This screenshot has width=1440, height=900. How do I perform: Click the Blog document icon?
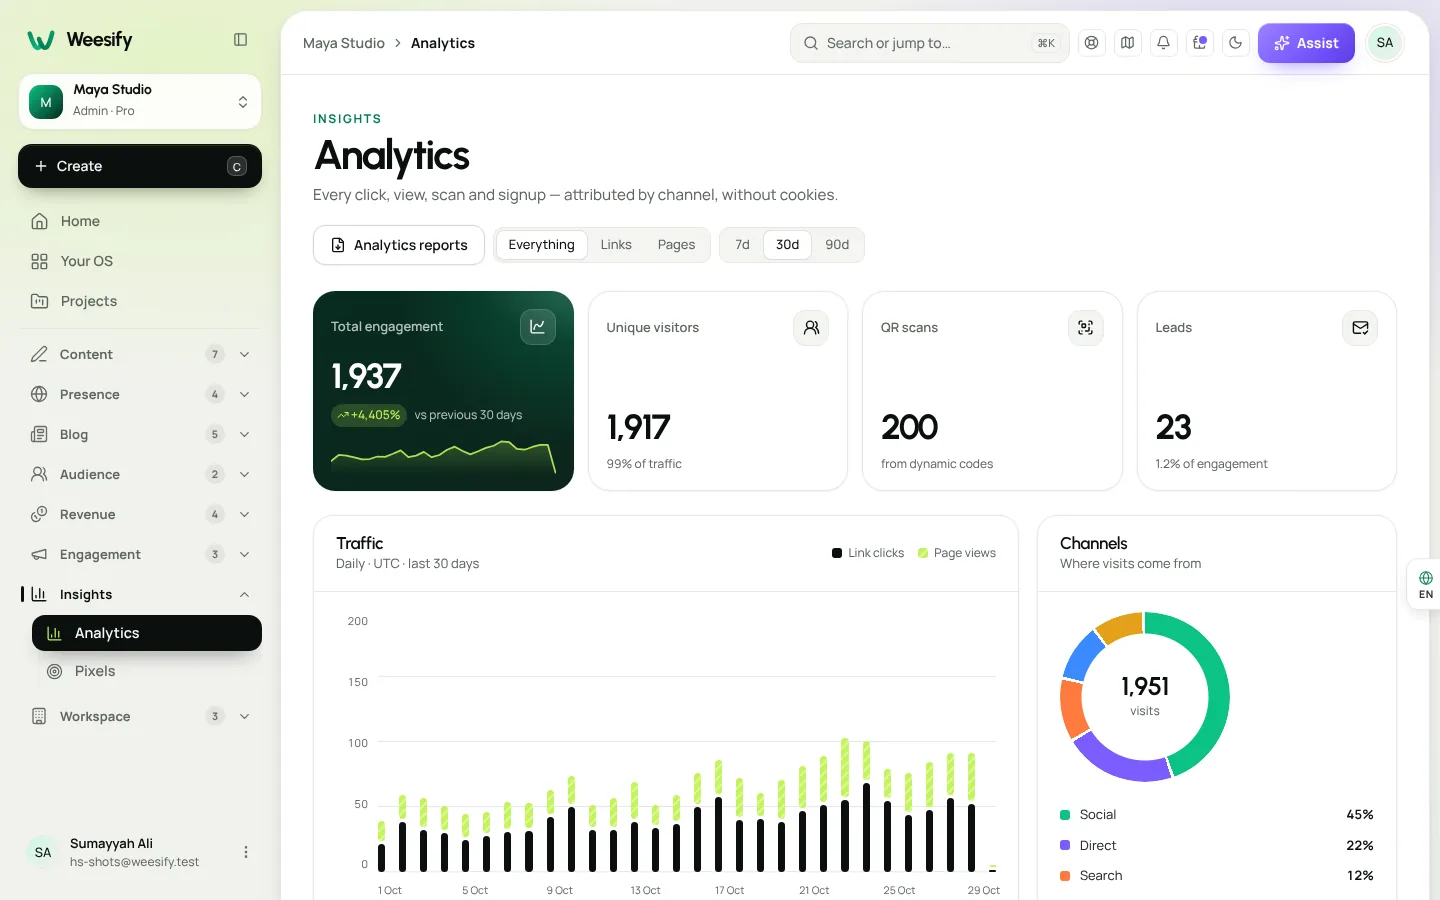click(39, 434)
